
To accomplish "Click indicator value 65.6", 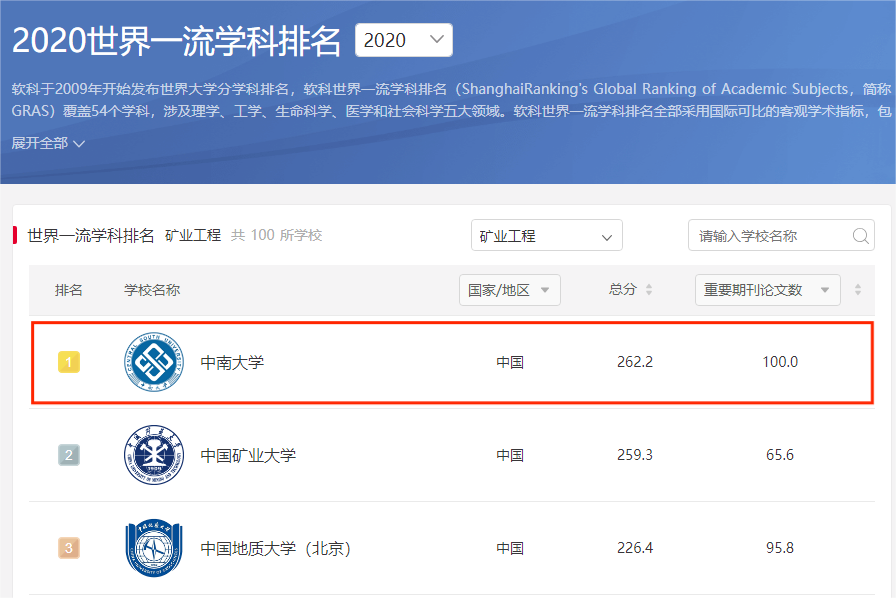I will pyautogui.click(x=780, y=455).
